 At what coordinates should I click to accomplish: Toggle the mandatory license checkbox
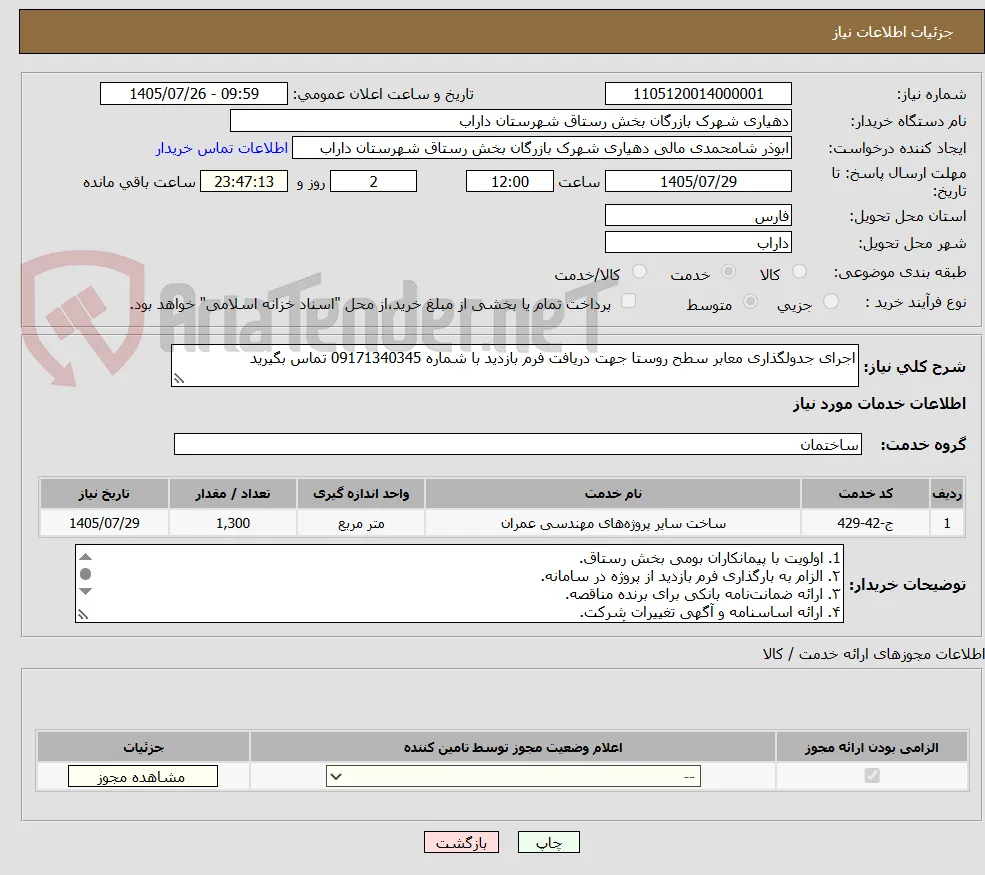click(x=872, y=776)
